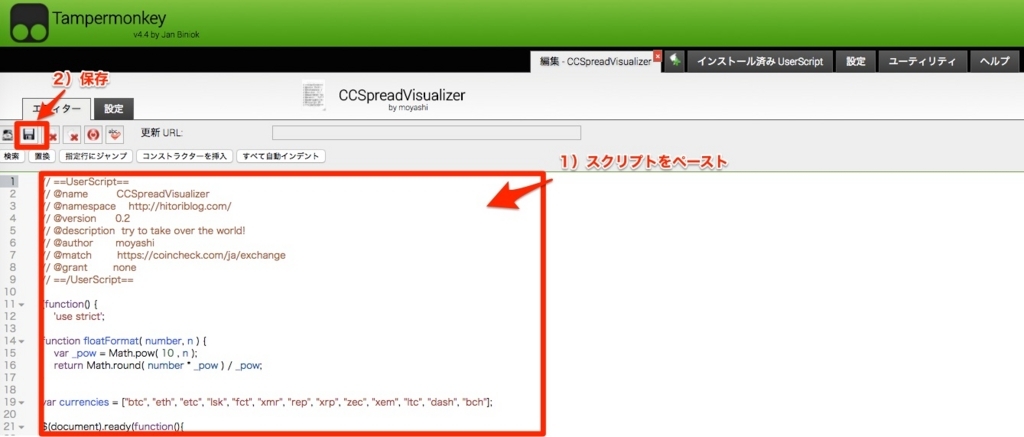The height and width of the screenshot is (437, 1024).
Task: Click the return Math.round code line
Action: (x=158, y=366)
